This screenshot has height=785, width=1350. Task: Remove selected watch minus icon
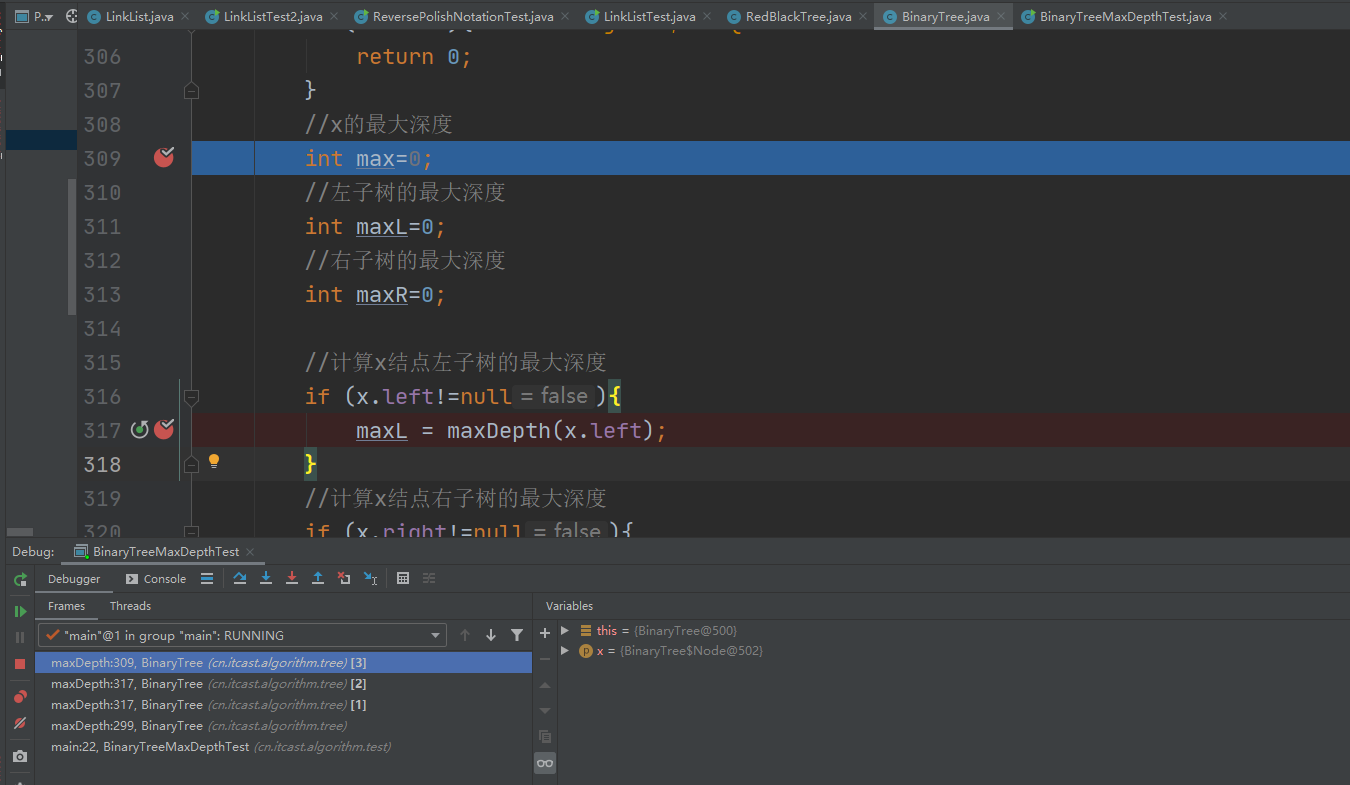pos(545,659)
